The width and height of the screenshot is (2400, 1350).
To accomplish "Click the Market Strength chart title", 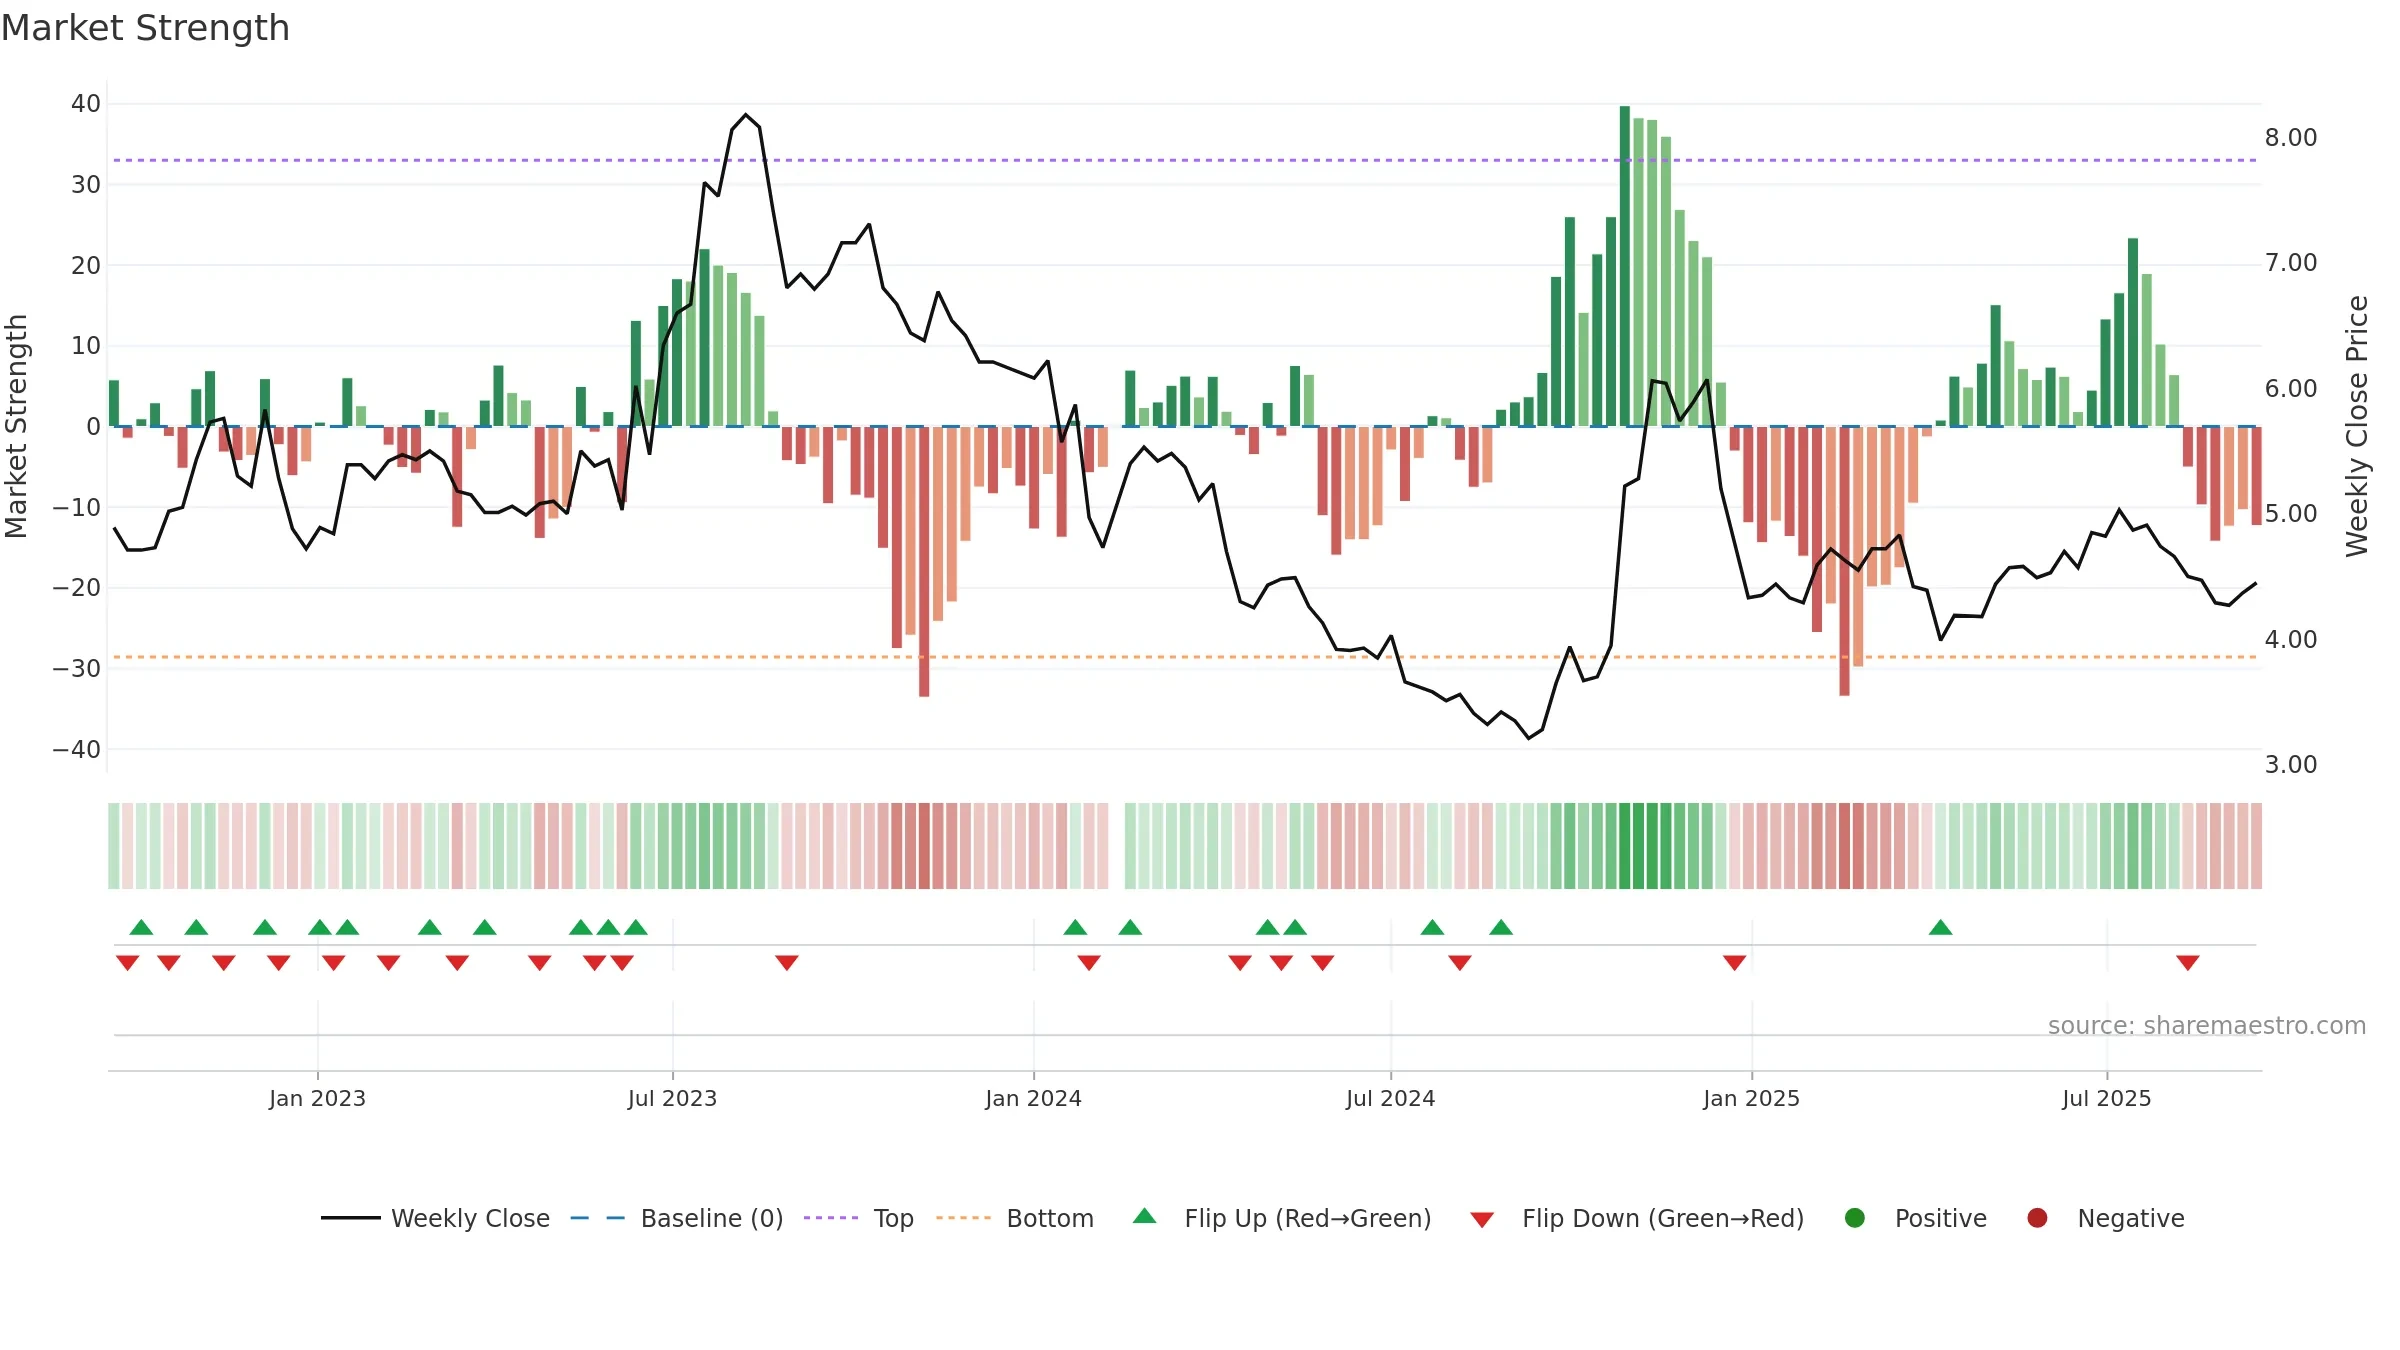I will [x=145, y=28].
